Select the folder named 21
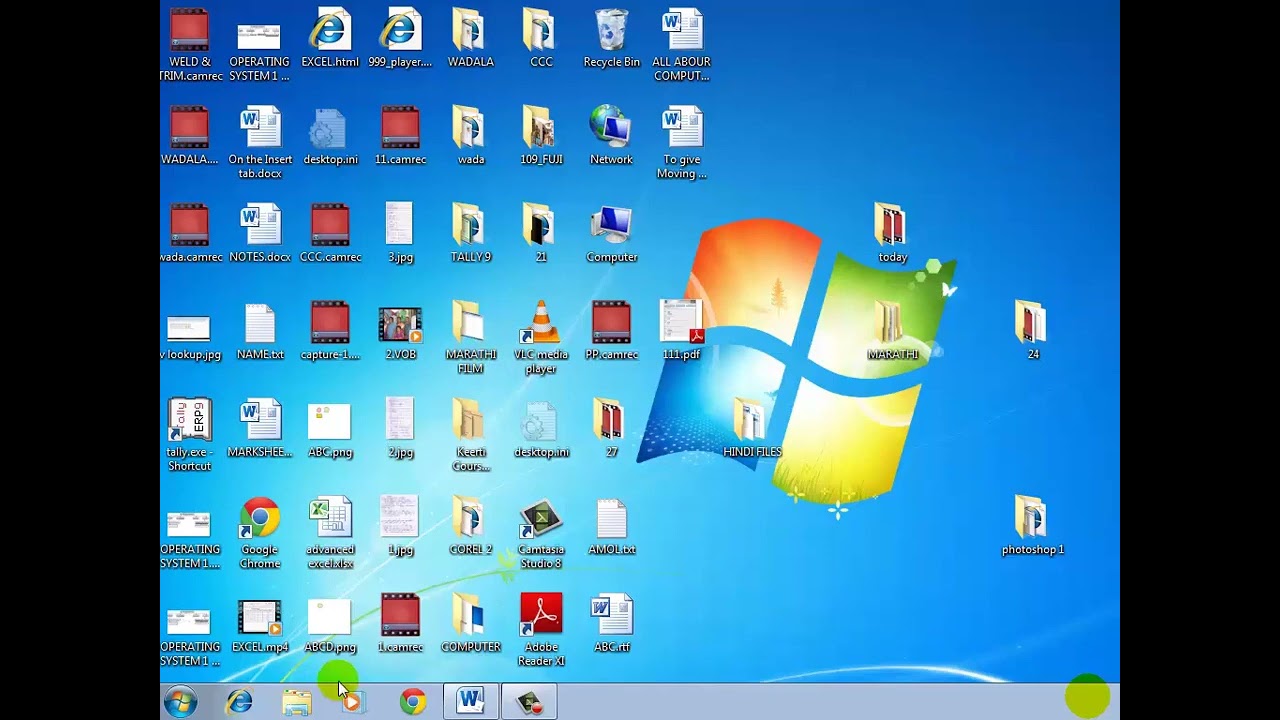Viewport: 1280px width, 720px height. click(x=541, y=234)
